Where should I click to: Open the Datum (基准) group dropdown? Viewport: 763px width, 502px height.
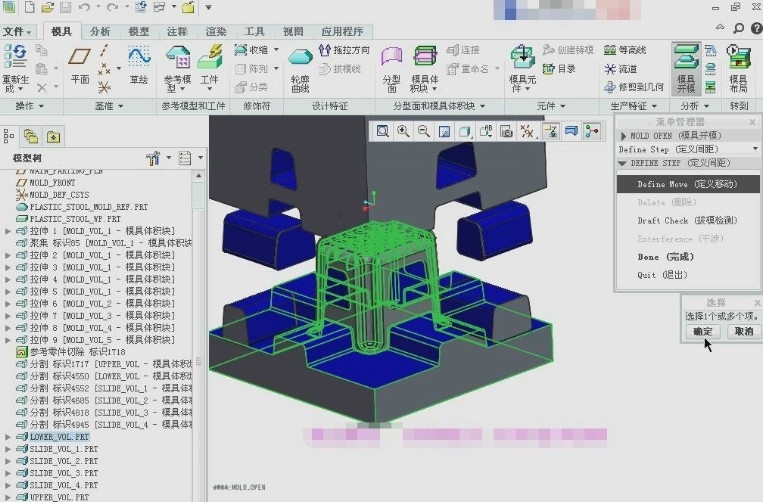(109, 106)
